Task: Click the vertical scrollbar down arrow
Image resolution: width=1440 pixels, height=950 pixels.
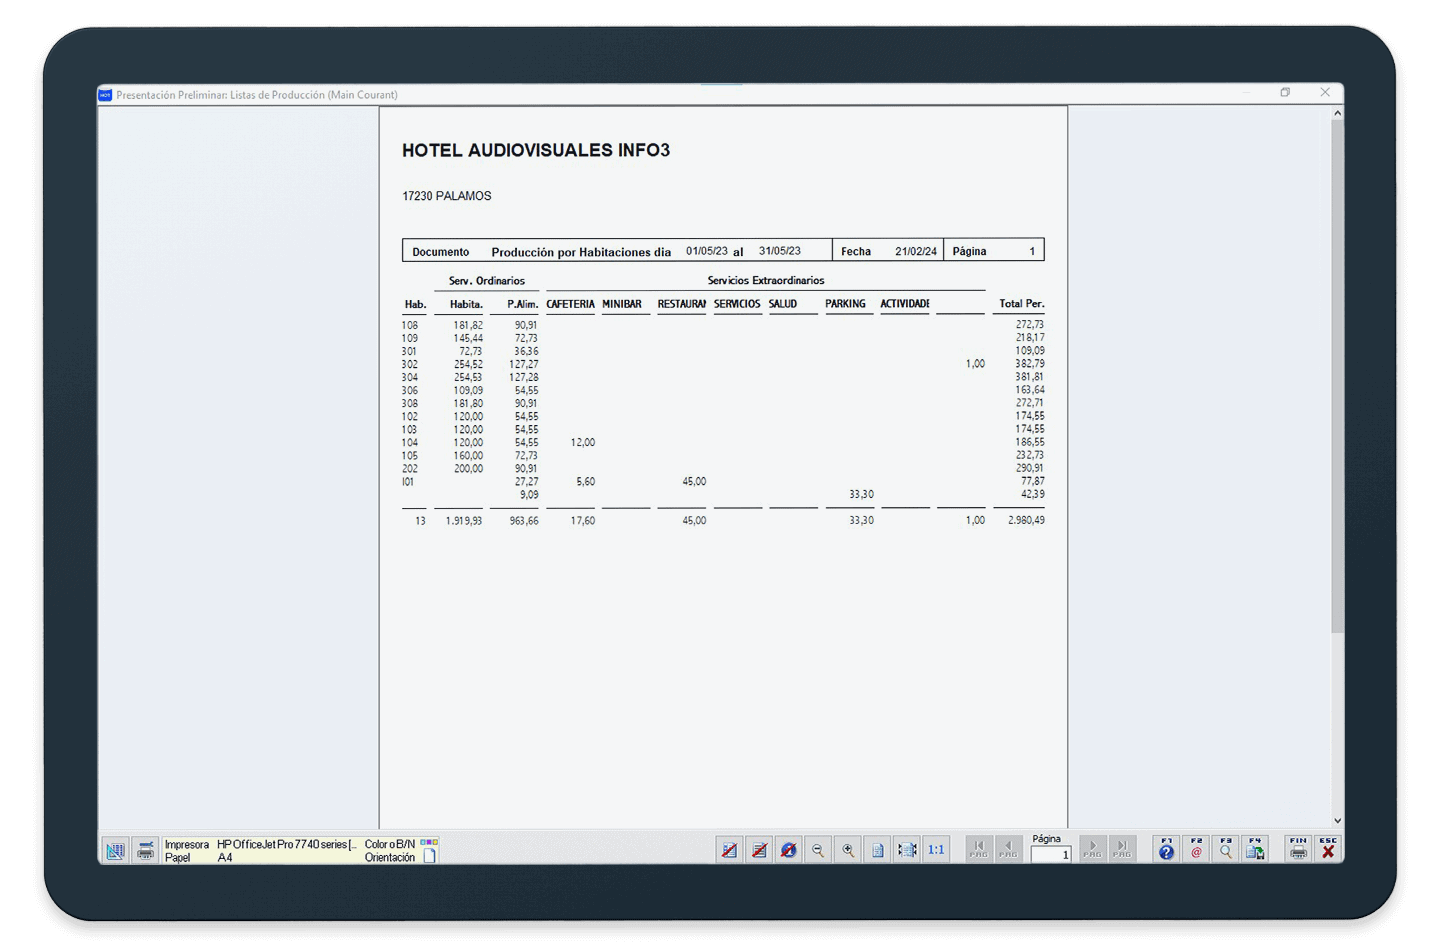Action: 1337,821
